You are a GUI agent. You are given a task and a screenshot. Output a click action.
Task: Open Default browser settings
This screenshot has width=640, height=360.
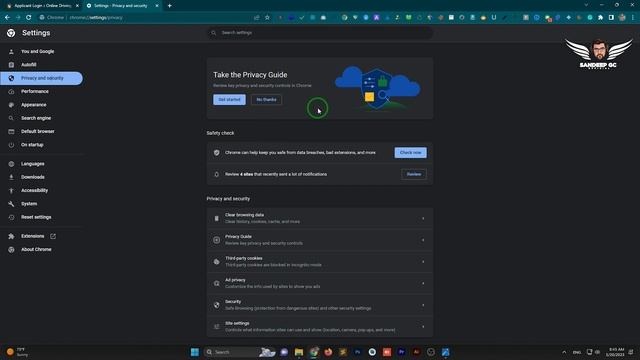[x=38, y=131]
